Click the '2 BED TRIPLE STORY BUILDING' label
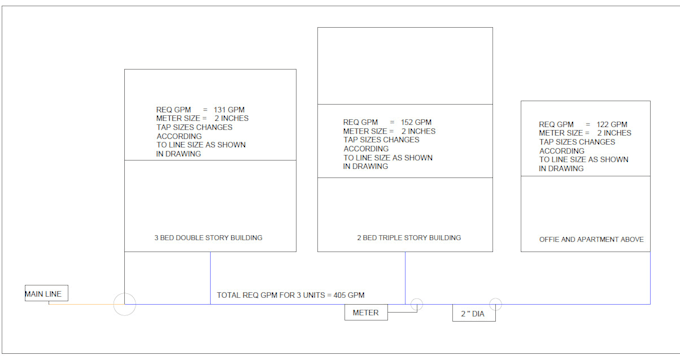 [x=409, y=238]
